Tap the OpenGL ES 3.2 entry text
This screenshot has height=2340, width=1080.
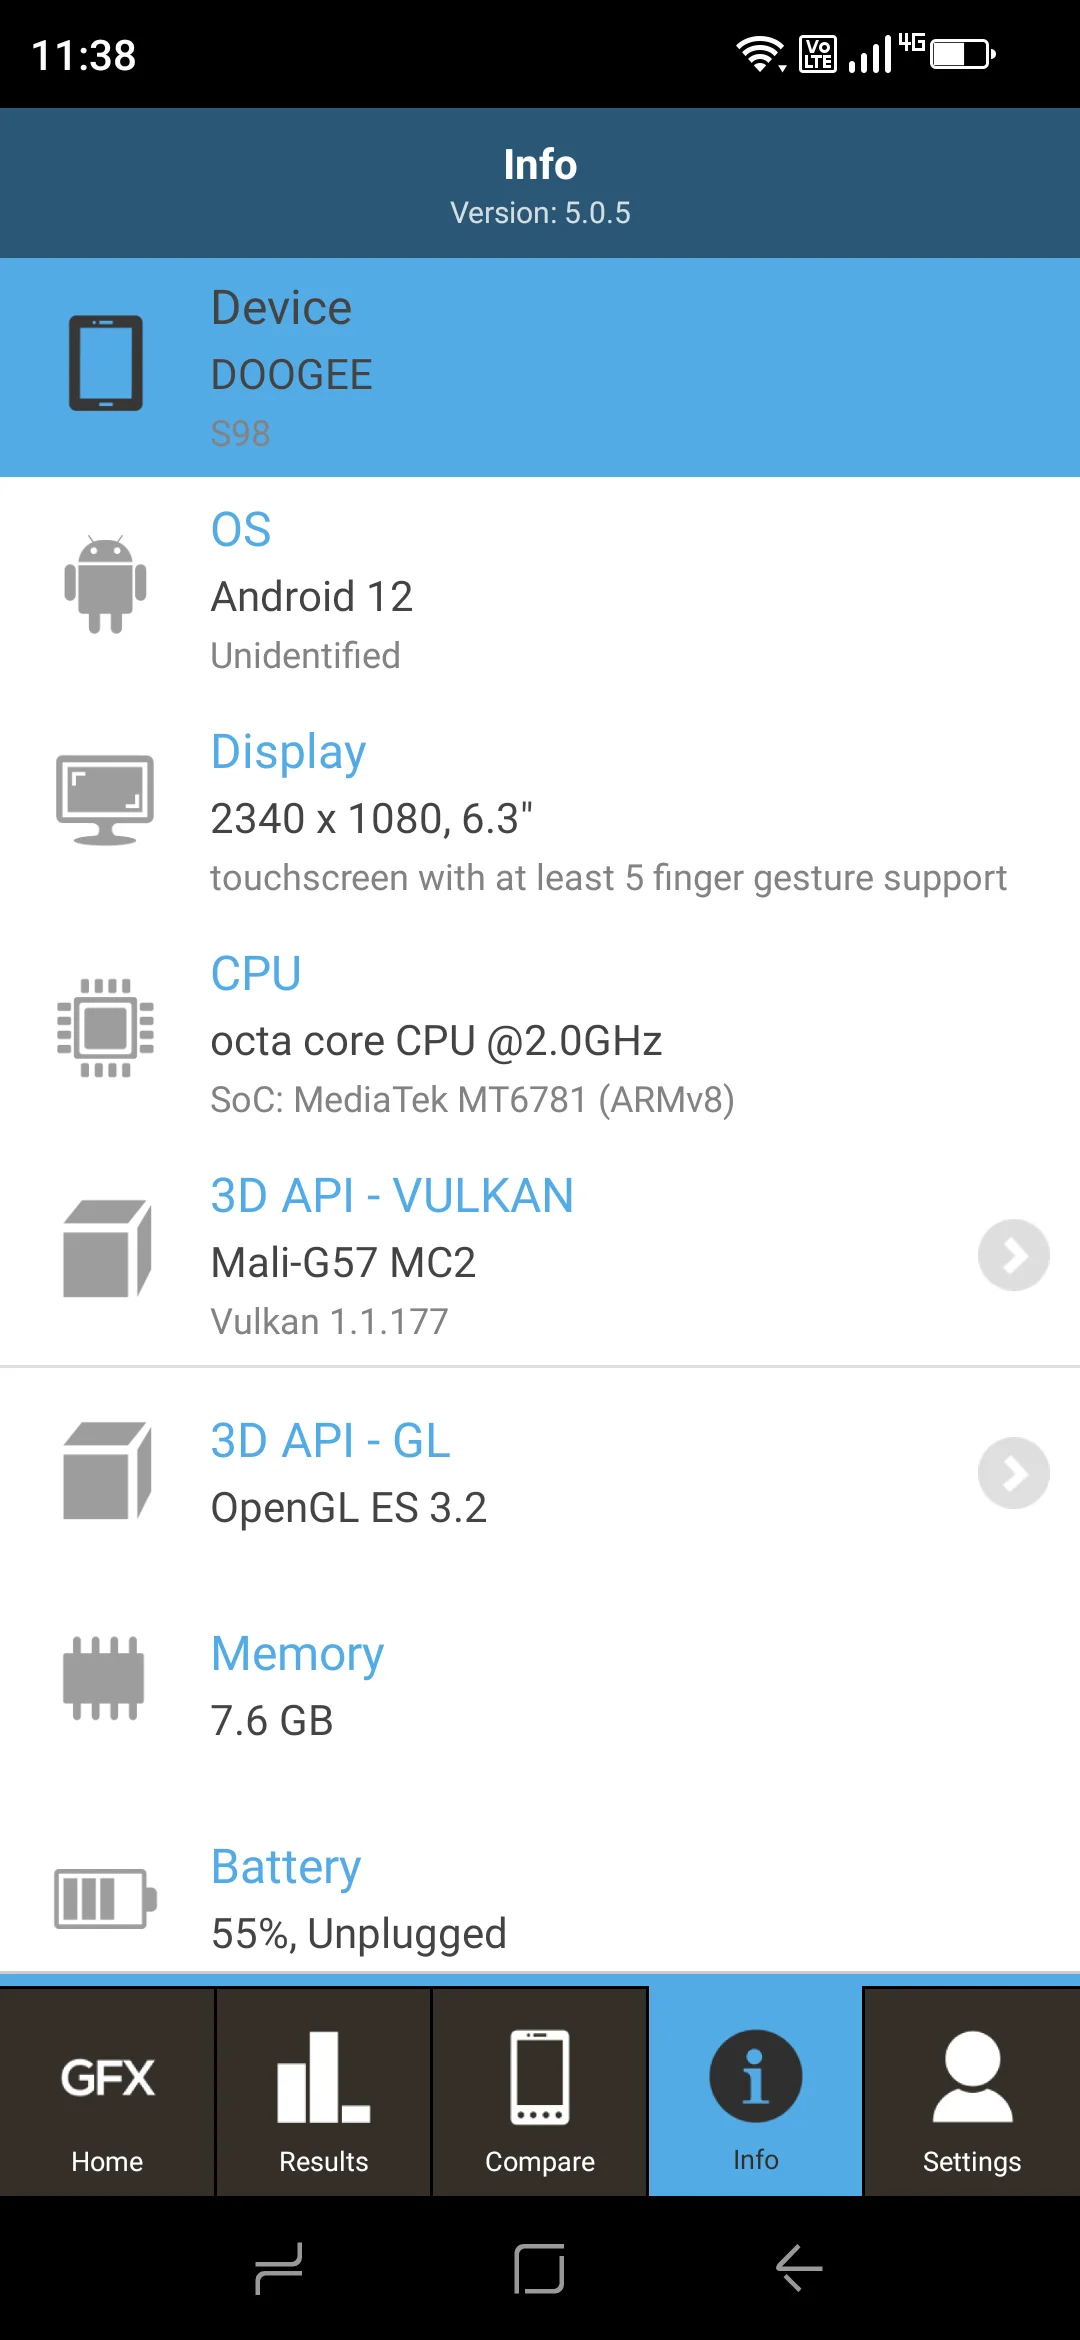tap(348, 1507)
